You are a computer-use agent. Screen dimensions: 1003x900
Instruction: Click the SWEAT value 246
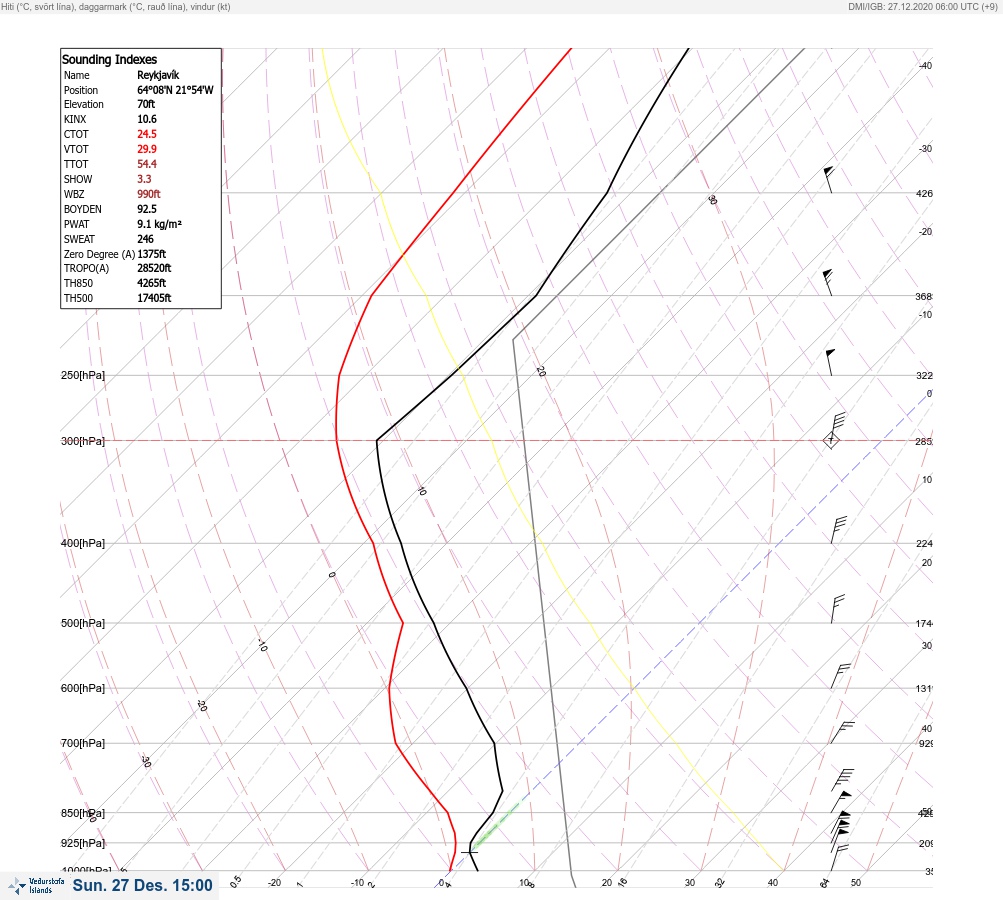click(145, 239)
